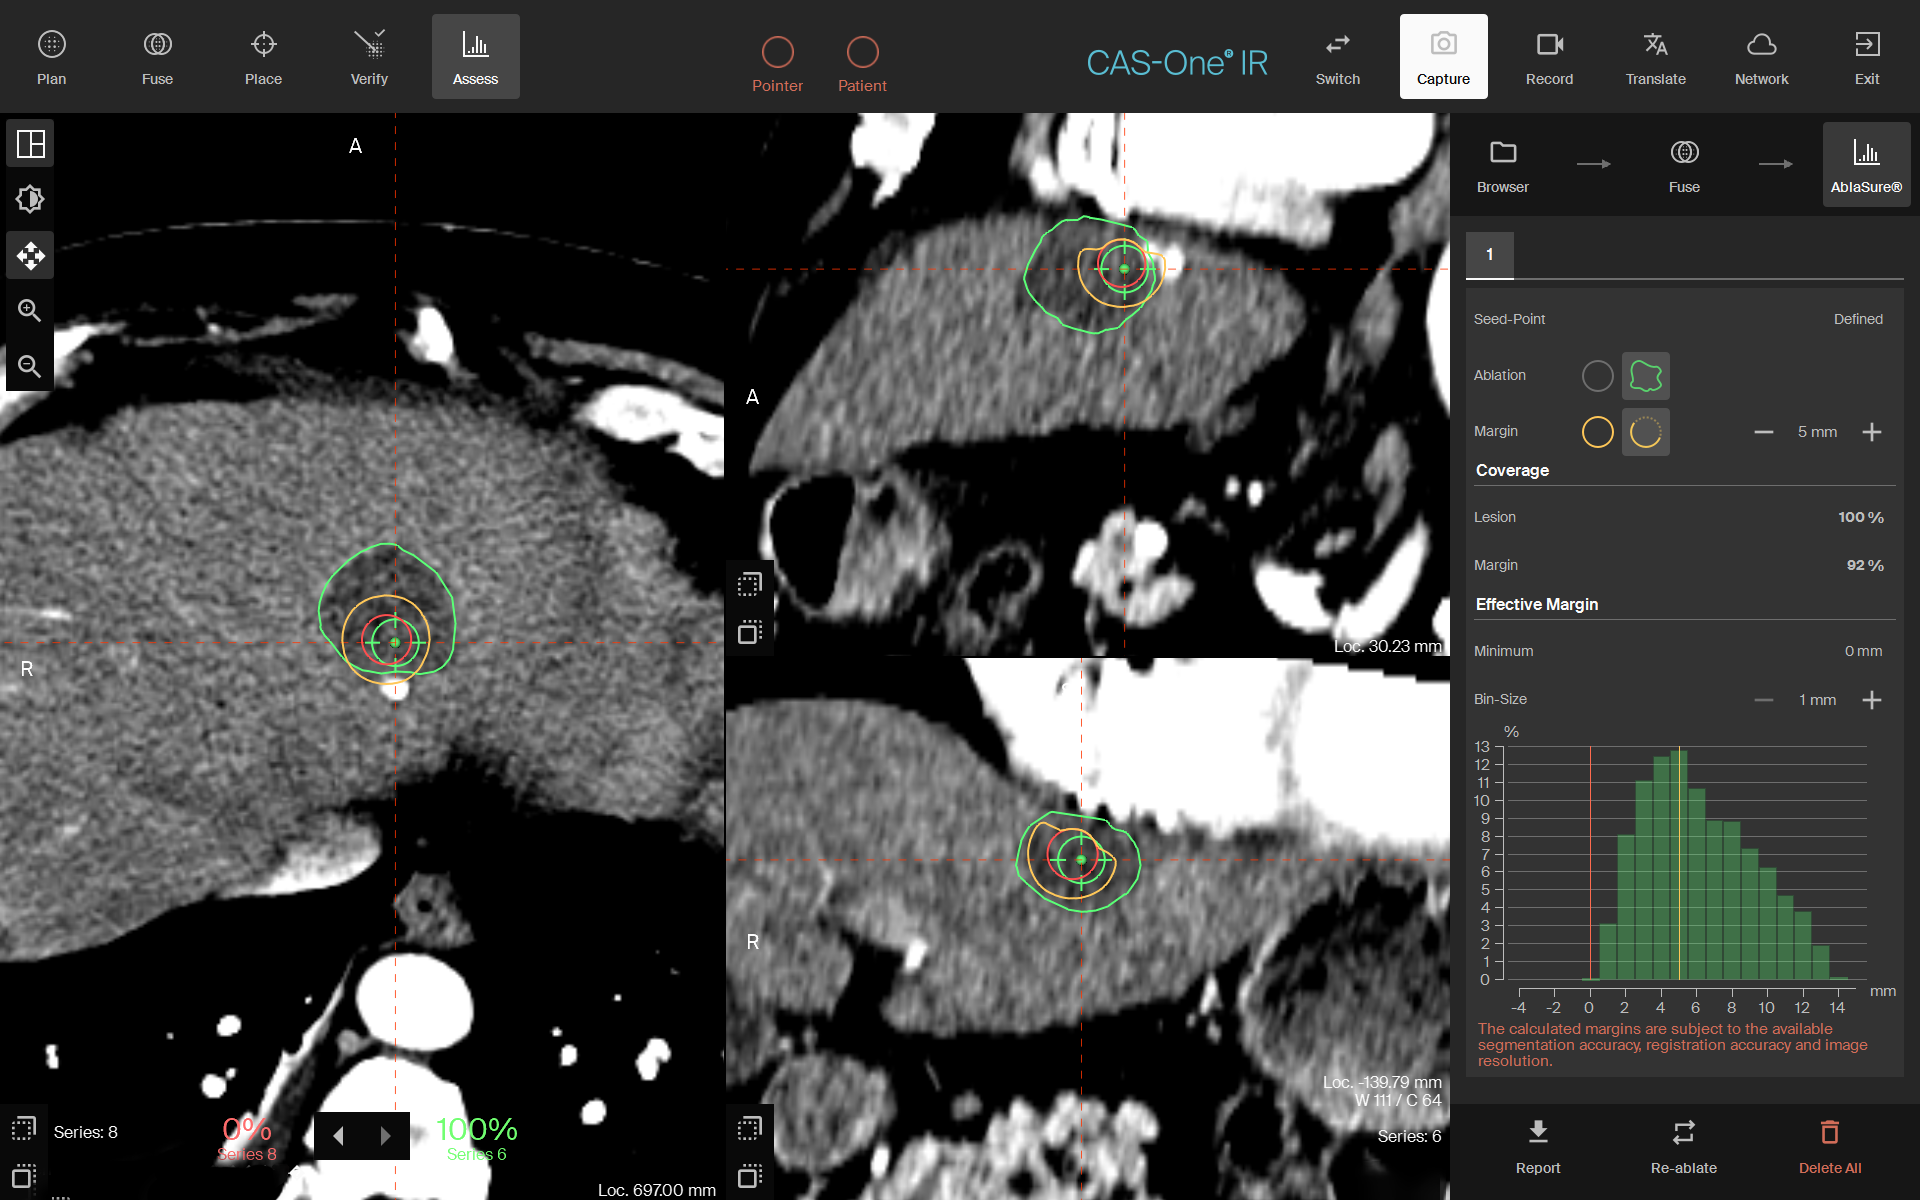Screen dimensions: 1920x1200
Task: Open the Place step
Action: [x=263, y=57]
